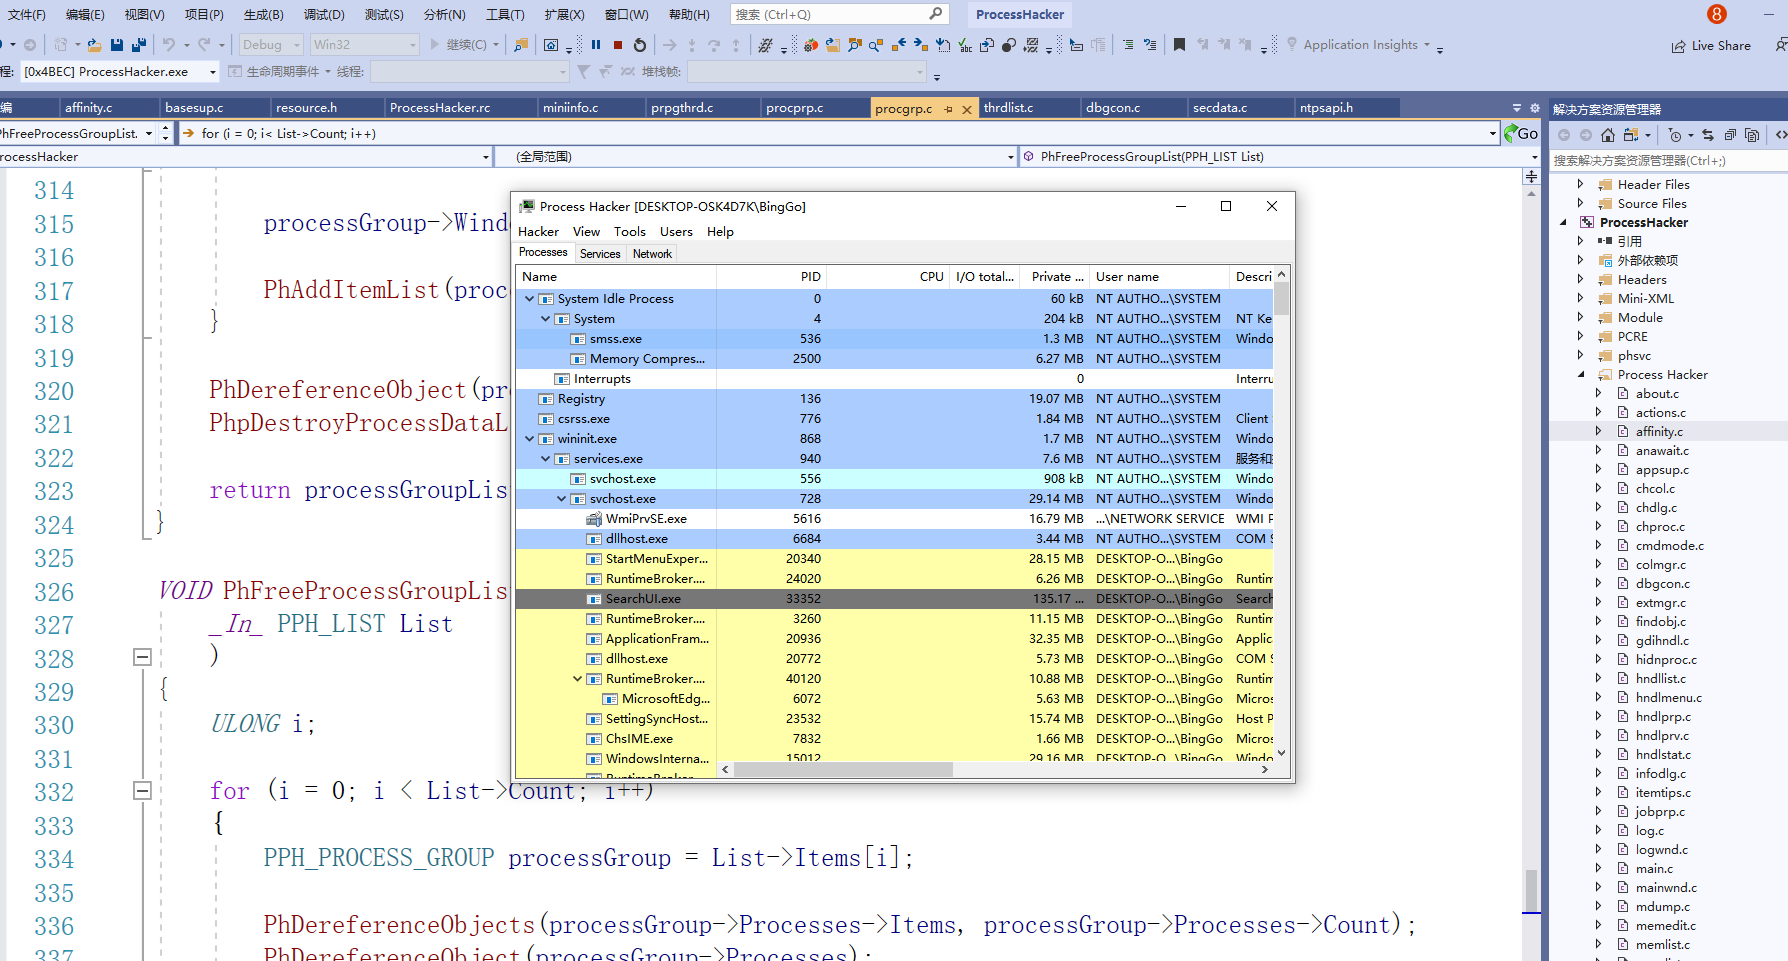Click the Save All toolbar icon
The height and width of the screenshot is (961, 1788).
point(138,45)
